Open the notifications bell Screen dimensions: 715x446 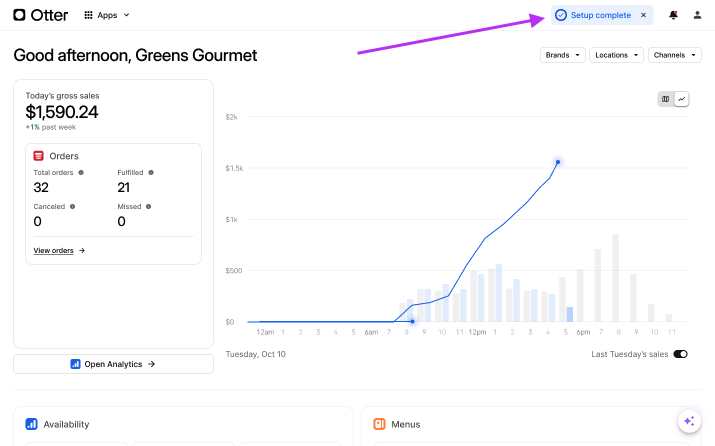(673, 15)
